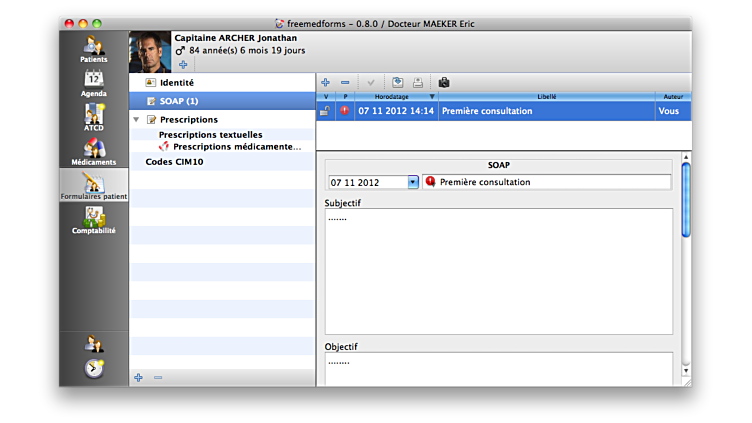Open the SOAP date dropdown
Viewport: 752px width, 423px height.
point(413,182)
